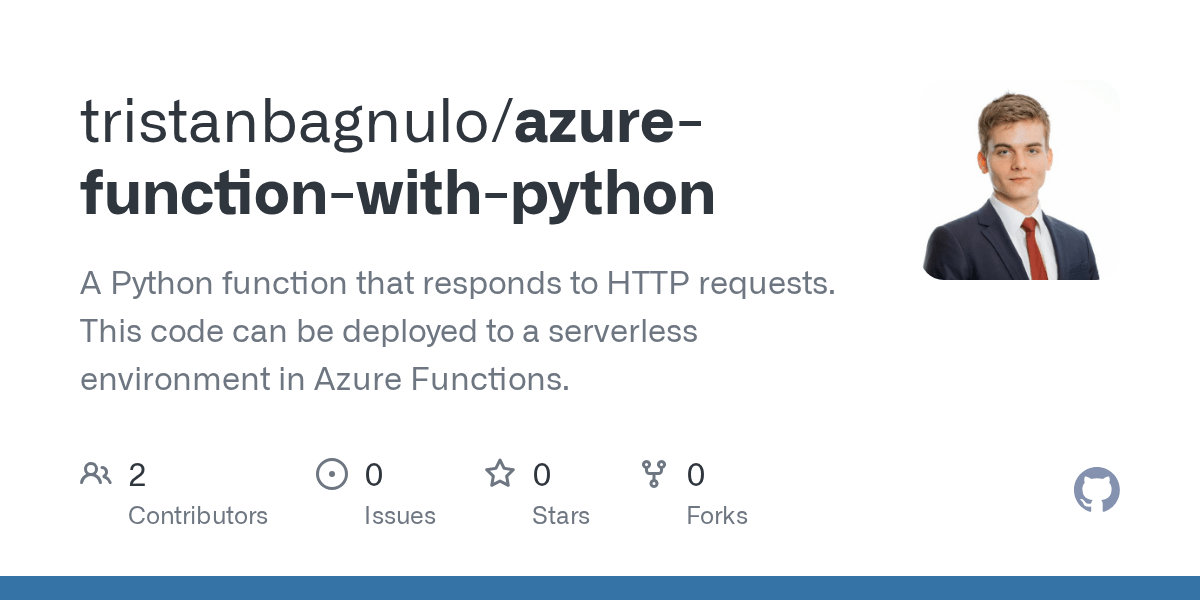The width and height of the screenshot is (1200, 600).
Task: Click the Contributors text label
Action: click(198, 516)
